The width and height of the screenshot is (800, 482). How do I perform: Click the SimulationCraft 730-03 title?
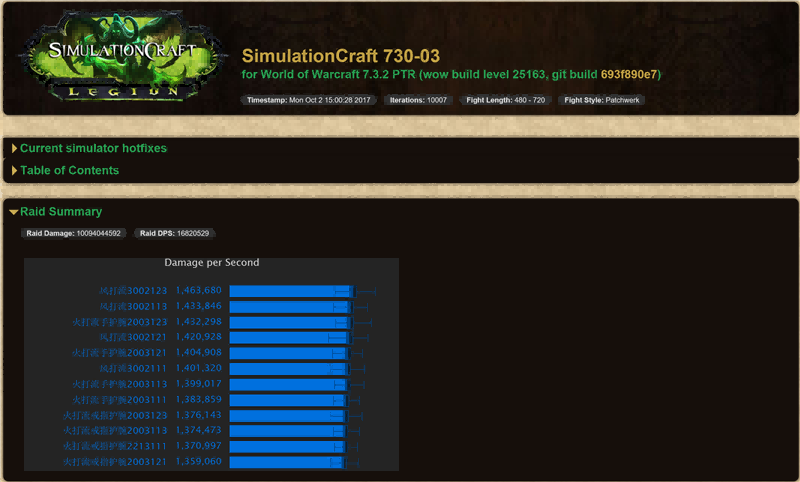(x=340, y=56)
